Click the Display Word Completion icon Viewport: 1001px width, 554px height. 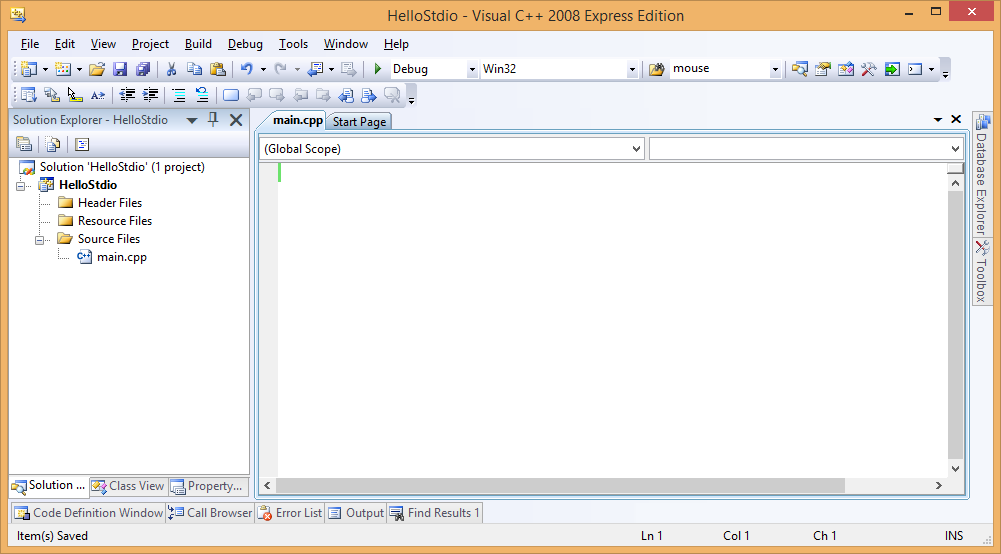(98, 95)
